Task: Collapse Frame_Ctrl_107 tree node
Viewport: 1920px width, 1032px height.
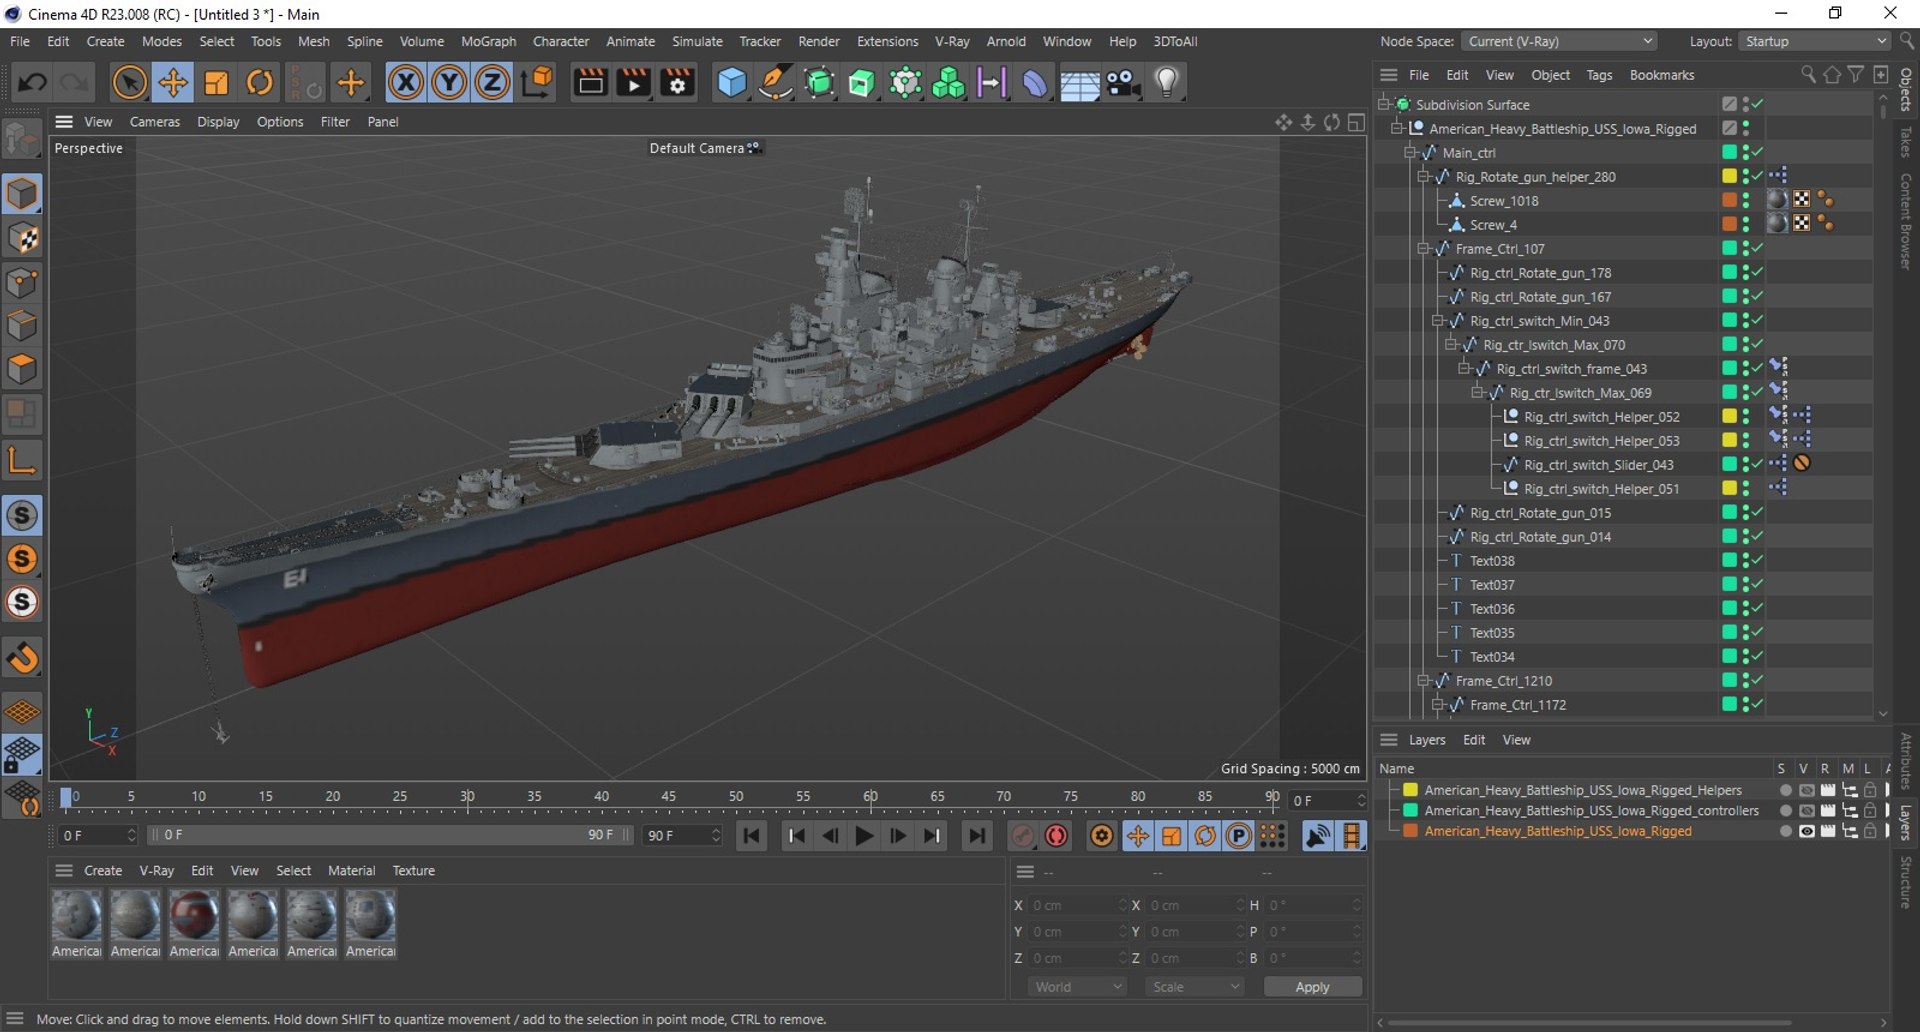Action: click(x=1423, y=248)
